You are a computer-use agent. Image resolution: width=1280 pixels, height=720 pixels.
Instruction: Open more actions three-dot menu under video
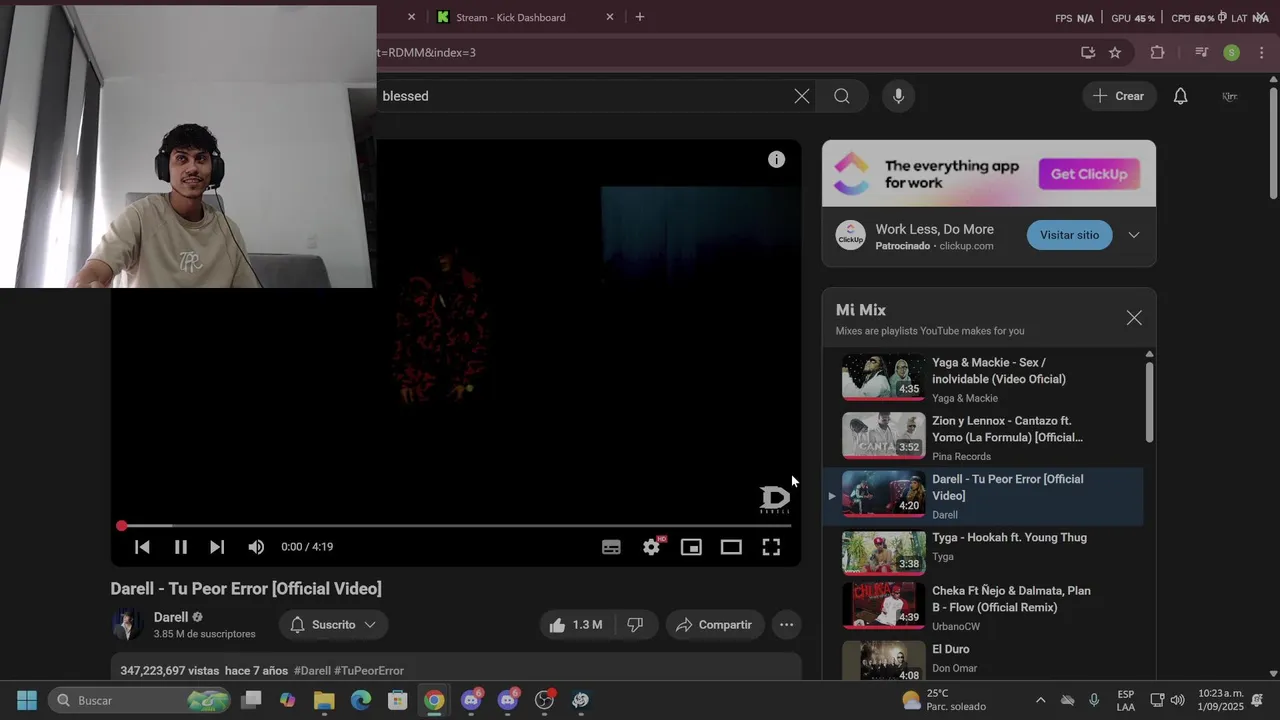(786, 625)
